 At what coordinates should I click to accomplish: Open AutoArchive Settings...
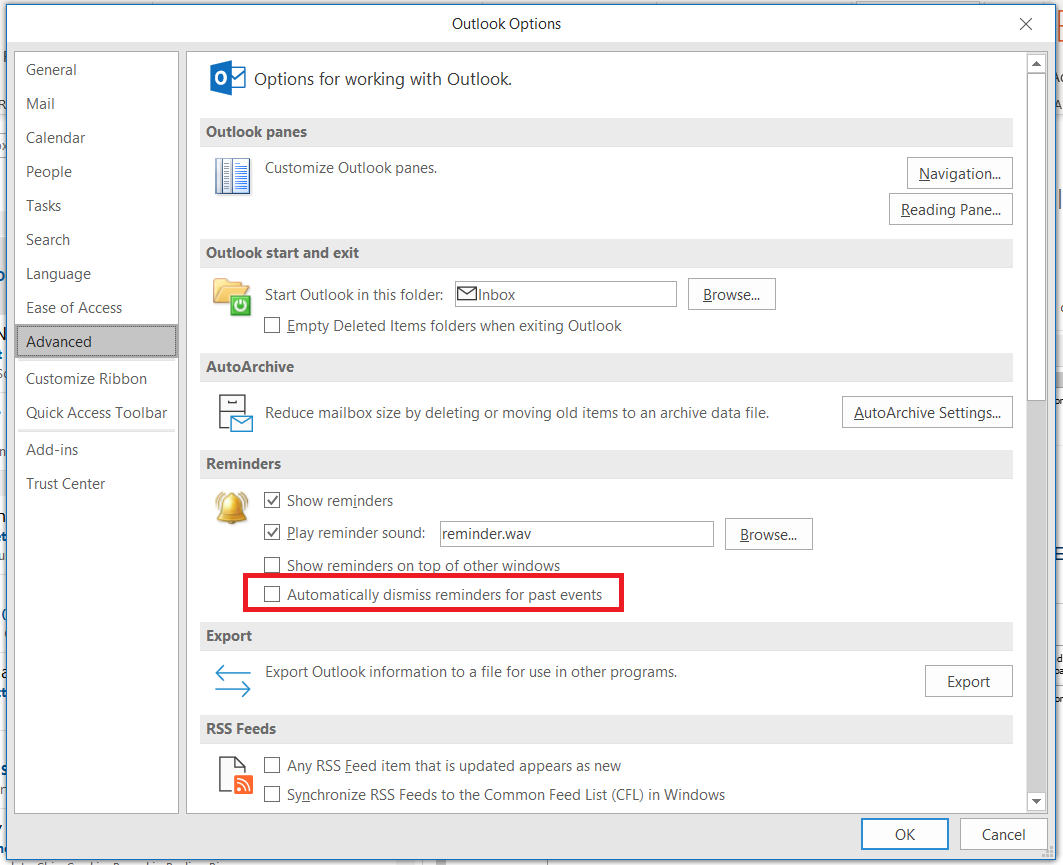point(927,412)
